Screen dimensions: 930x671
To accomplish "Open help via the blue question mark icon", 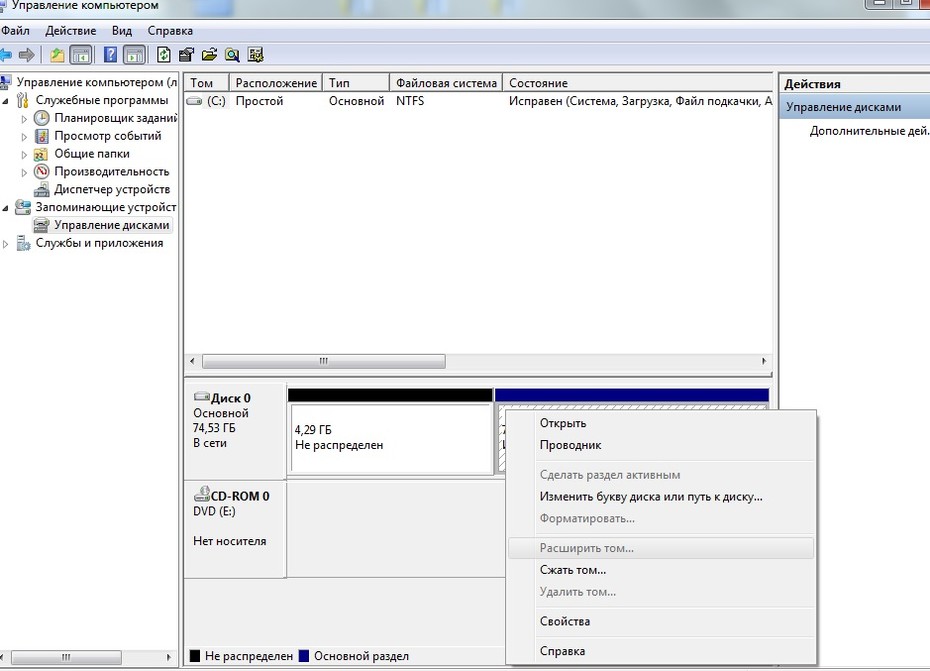I will click(x=110, y=55).
